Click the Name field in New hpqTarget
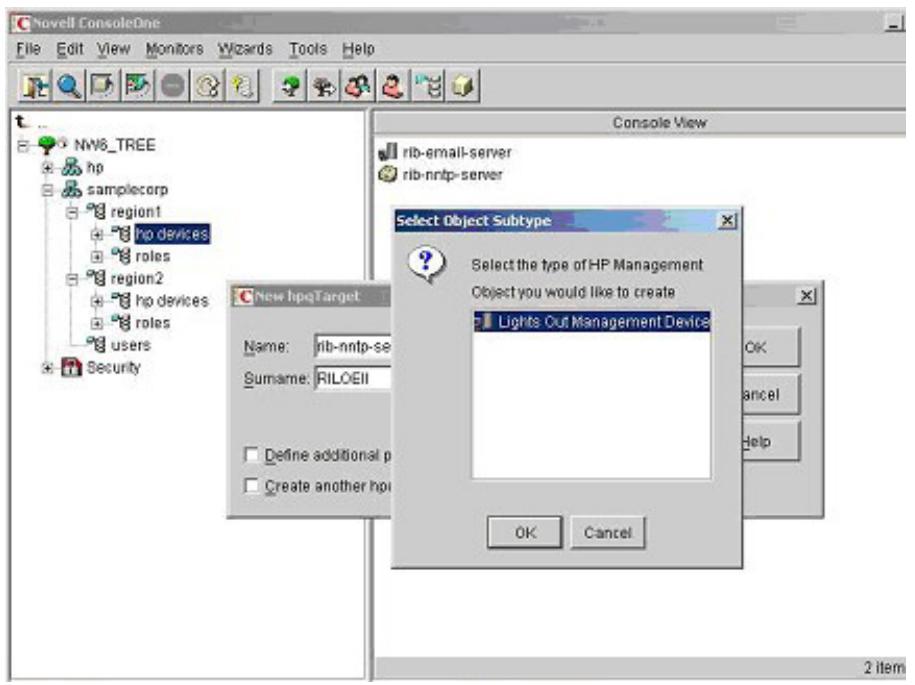This screenshot has width=915, height=685. pyautogui.click(x=352, y=346)
